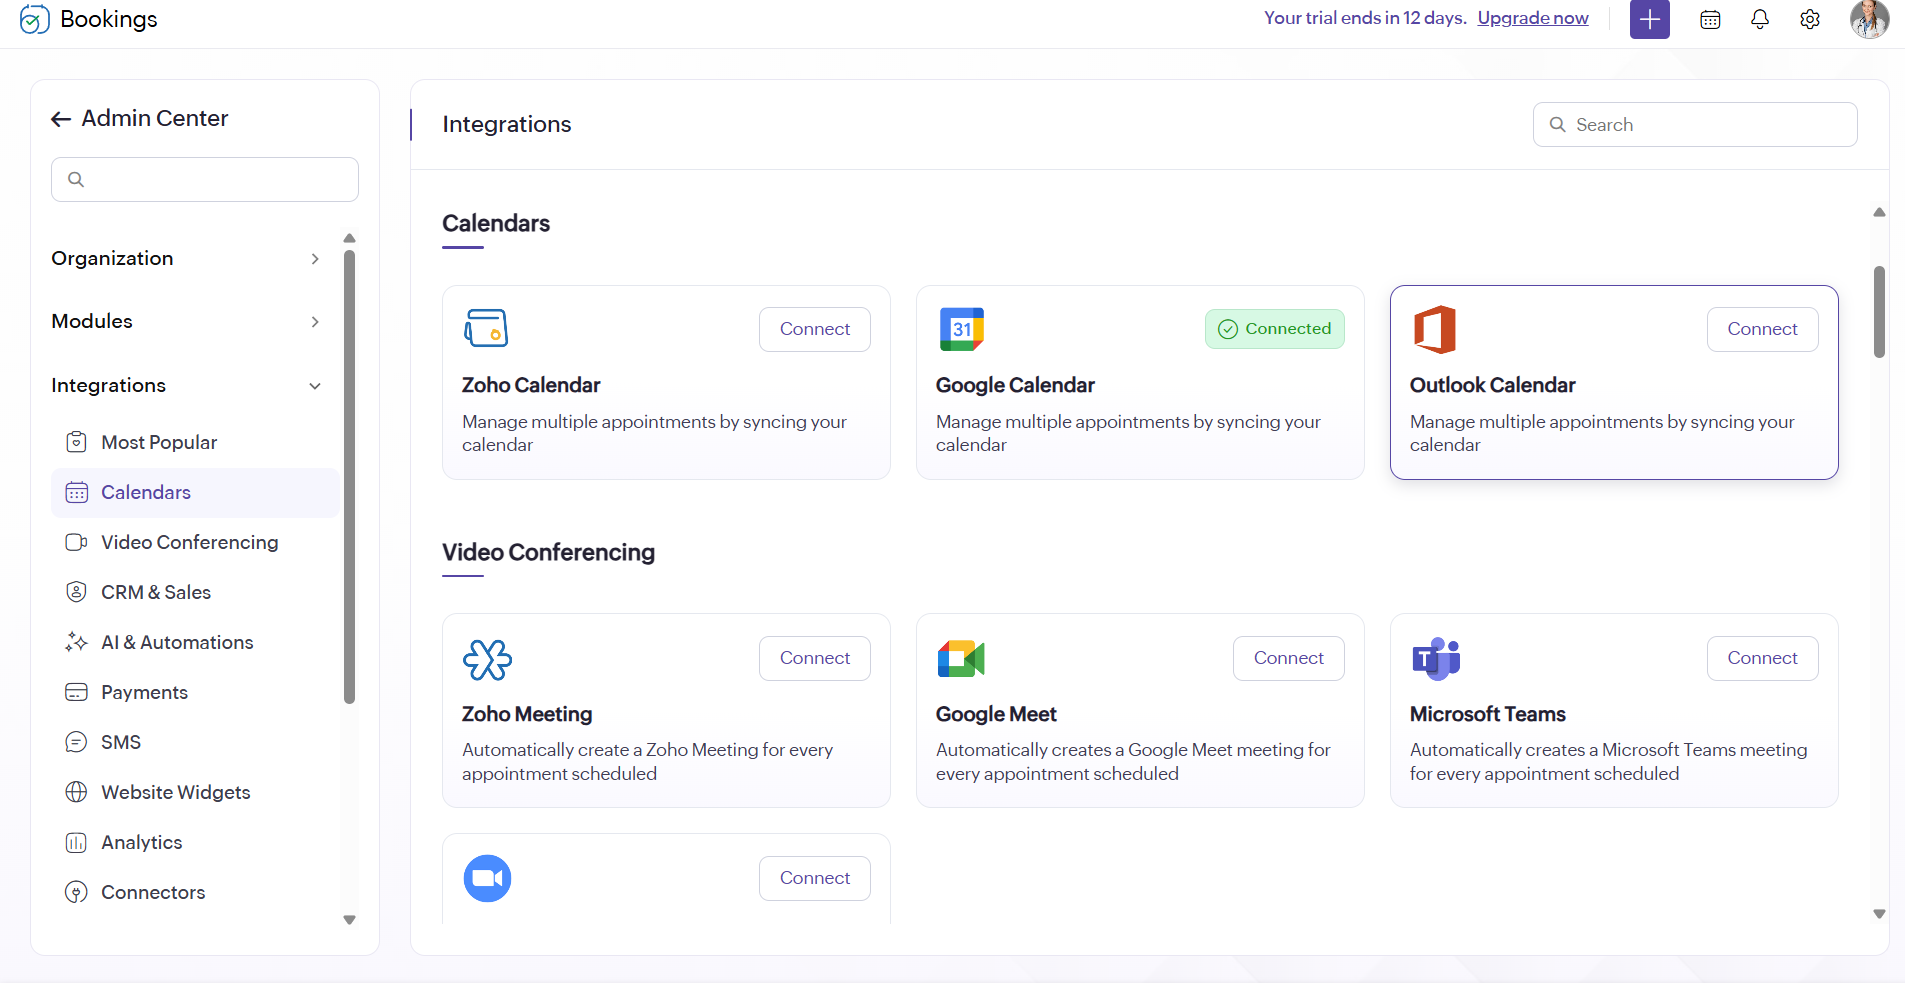
Task: Click Google Calendar Connected status
Action: pos(1275,329)
